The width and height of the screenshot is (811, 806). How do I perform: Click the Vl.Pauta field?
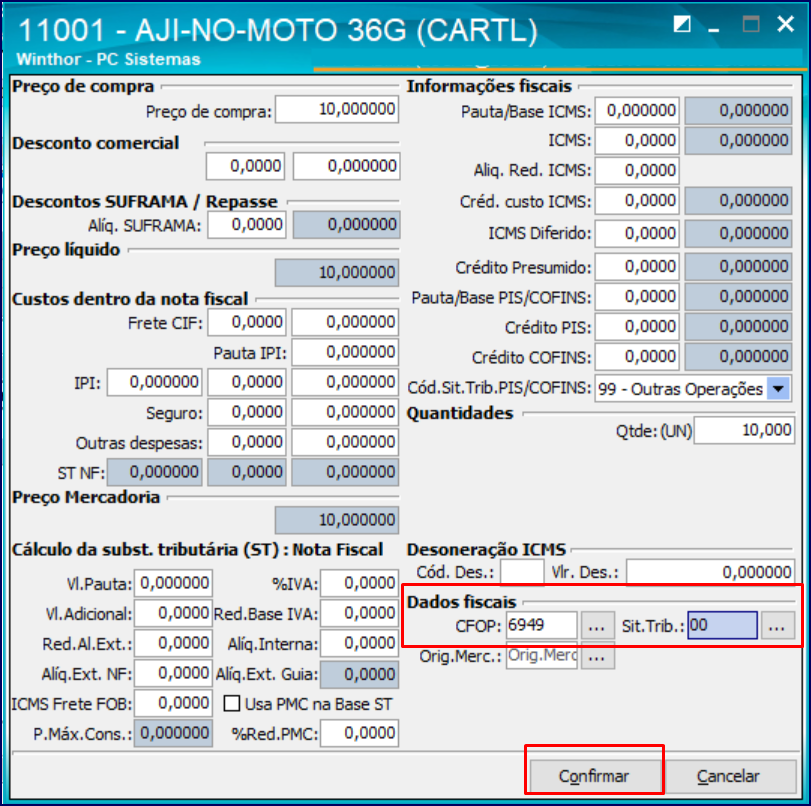[x=173, y=584]
